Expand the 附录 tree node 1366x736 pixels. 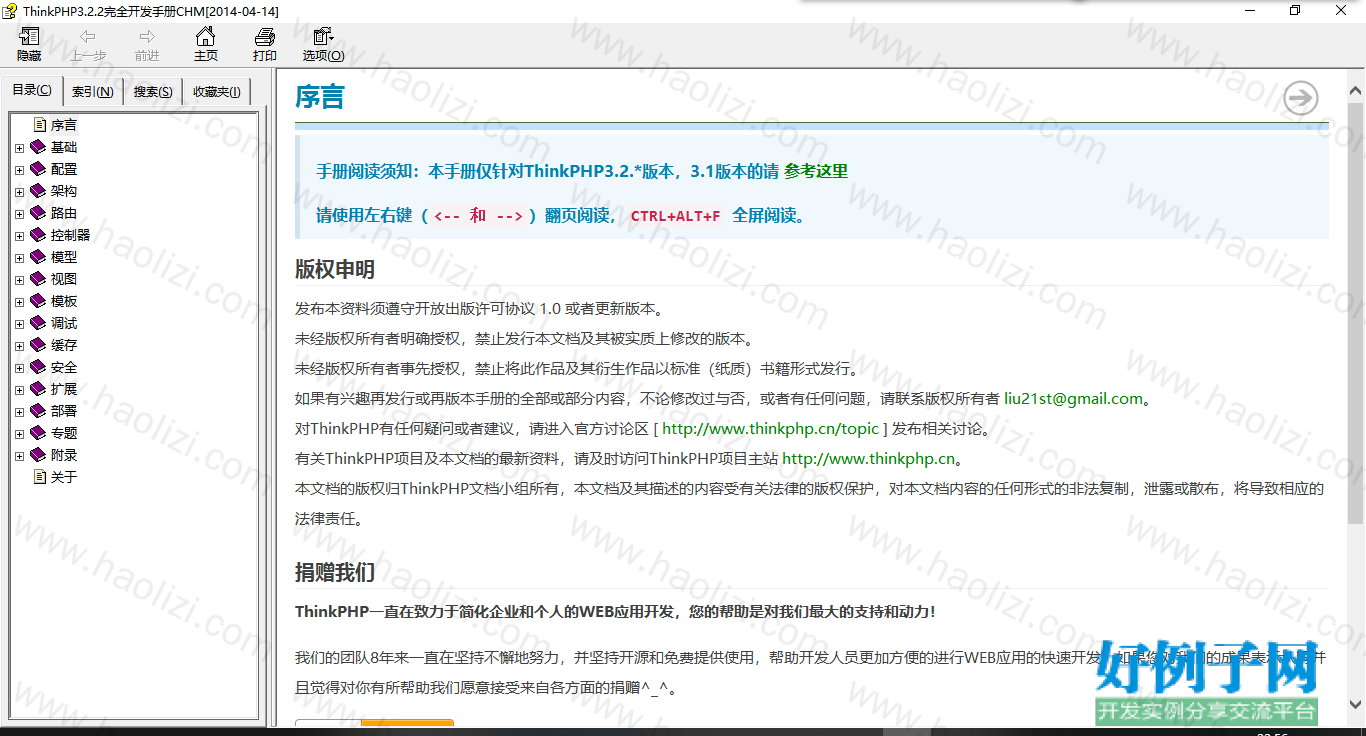19,456
